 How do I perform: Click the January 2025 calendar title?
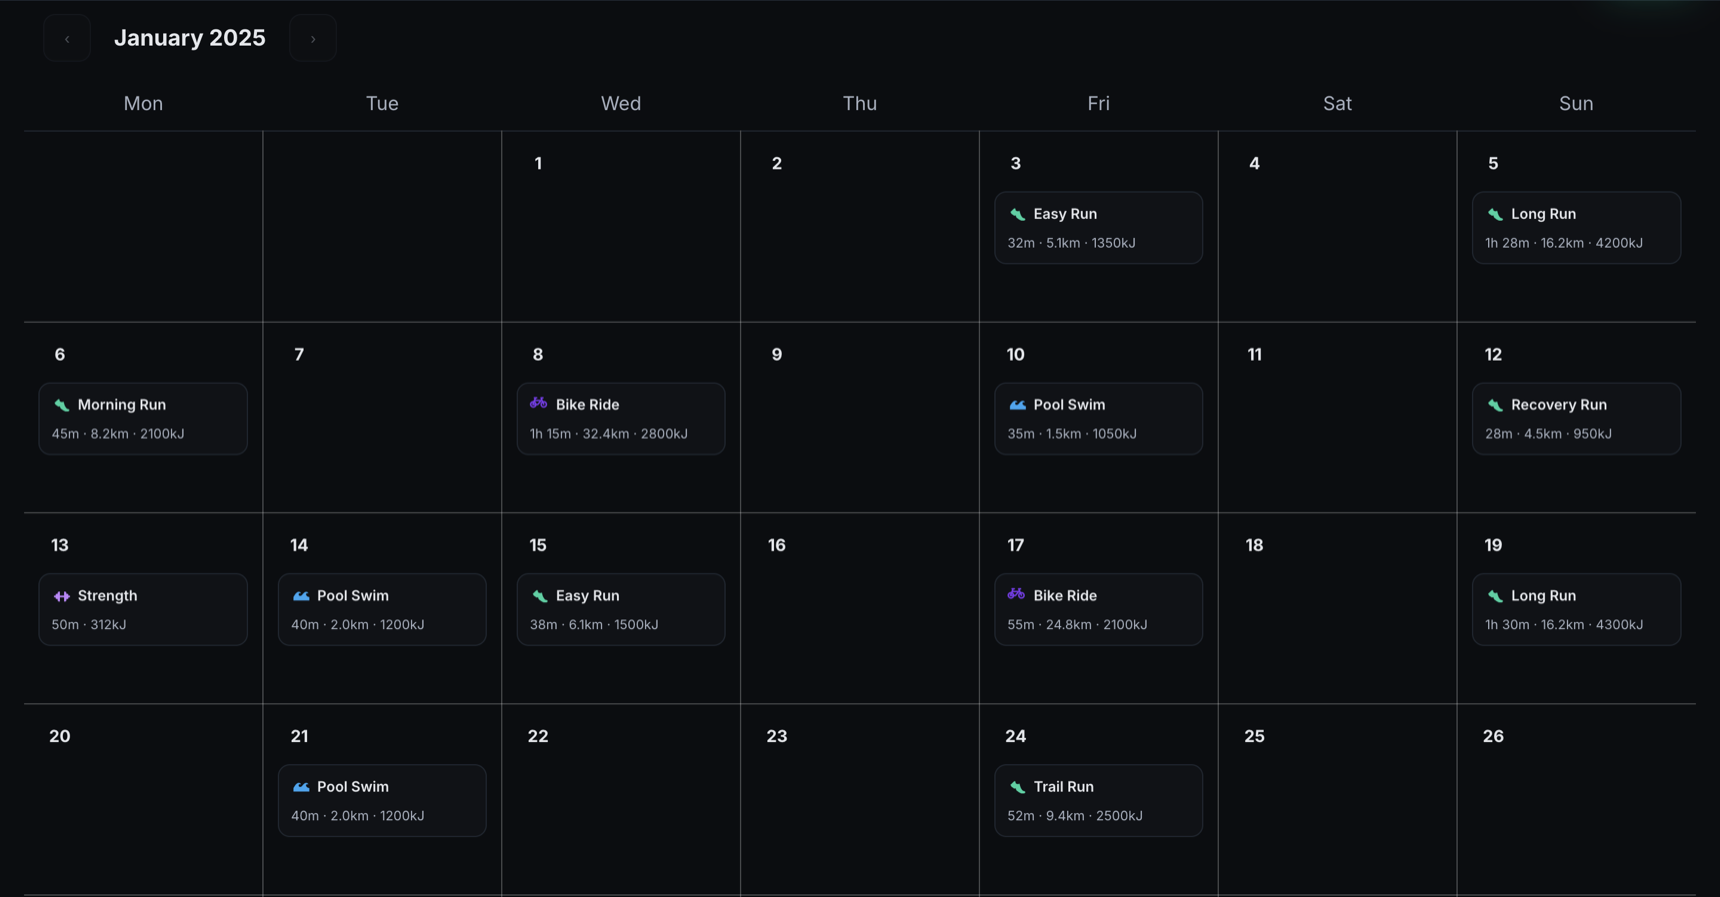190,37
